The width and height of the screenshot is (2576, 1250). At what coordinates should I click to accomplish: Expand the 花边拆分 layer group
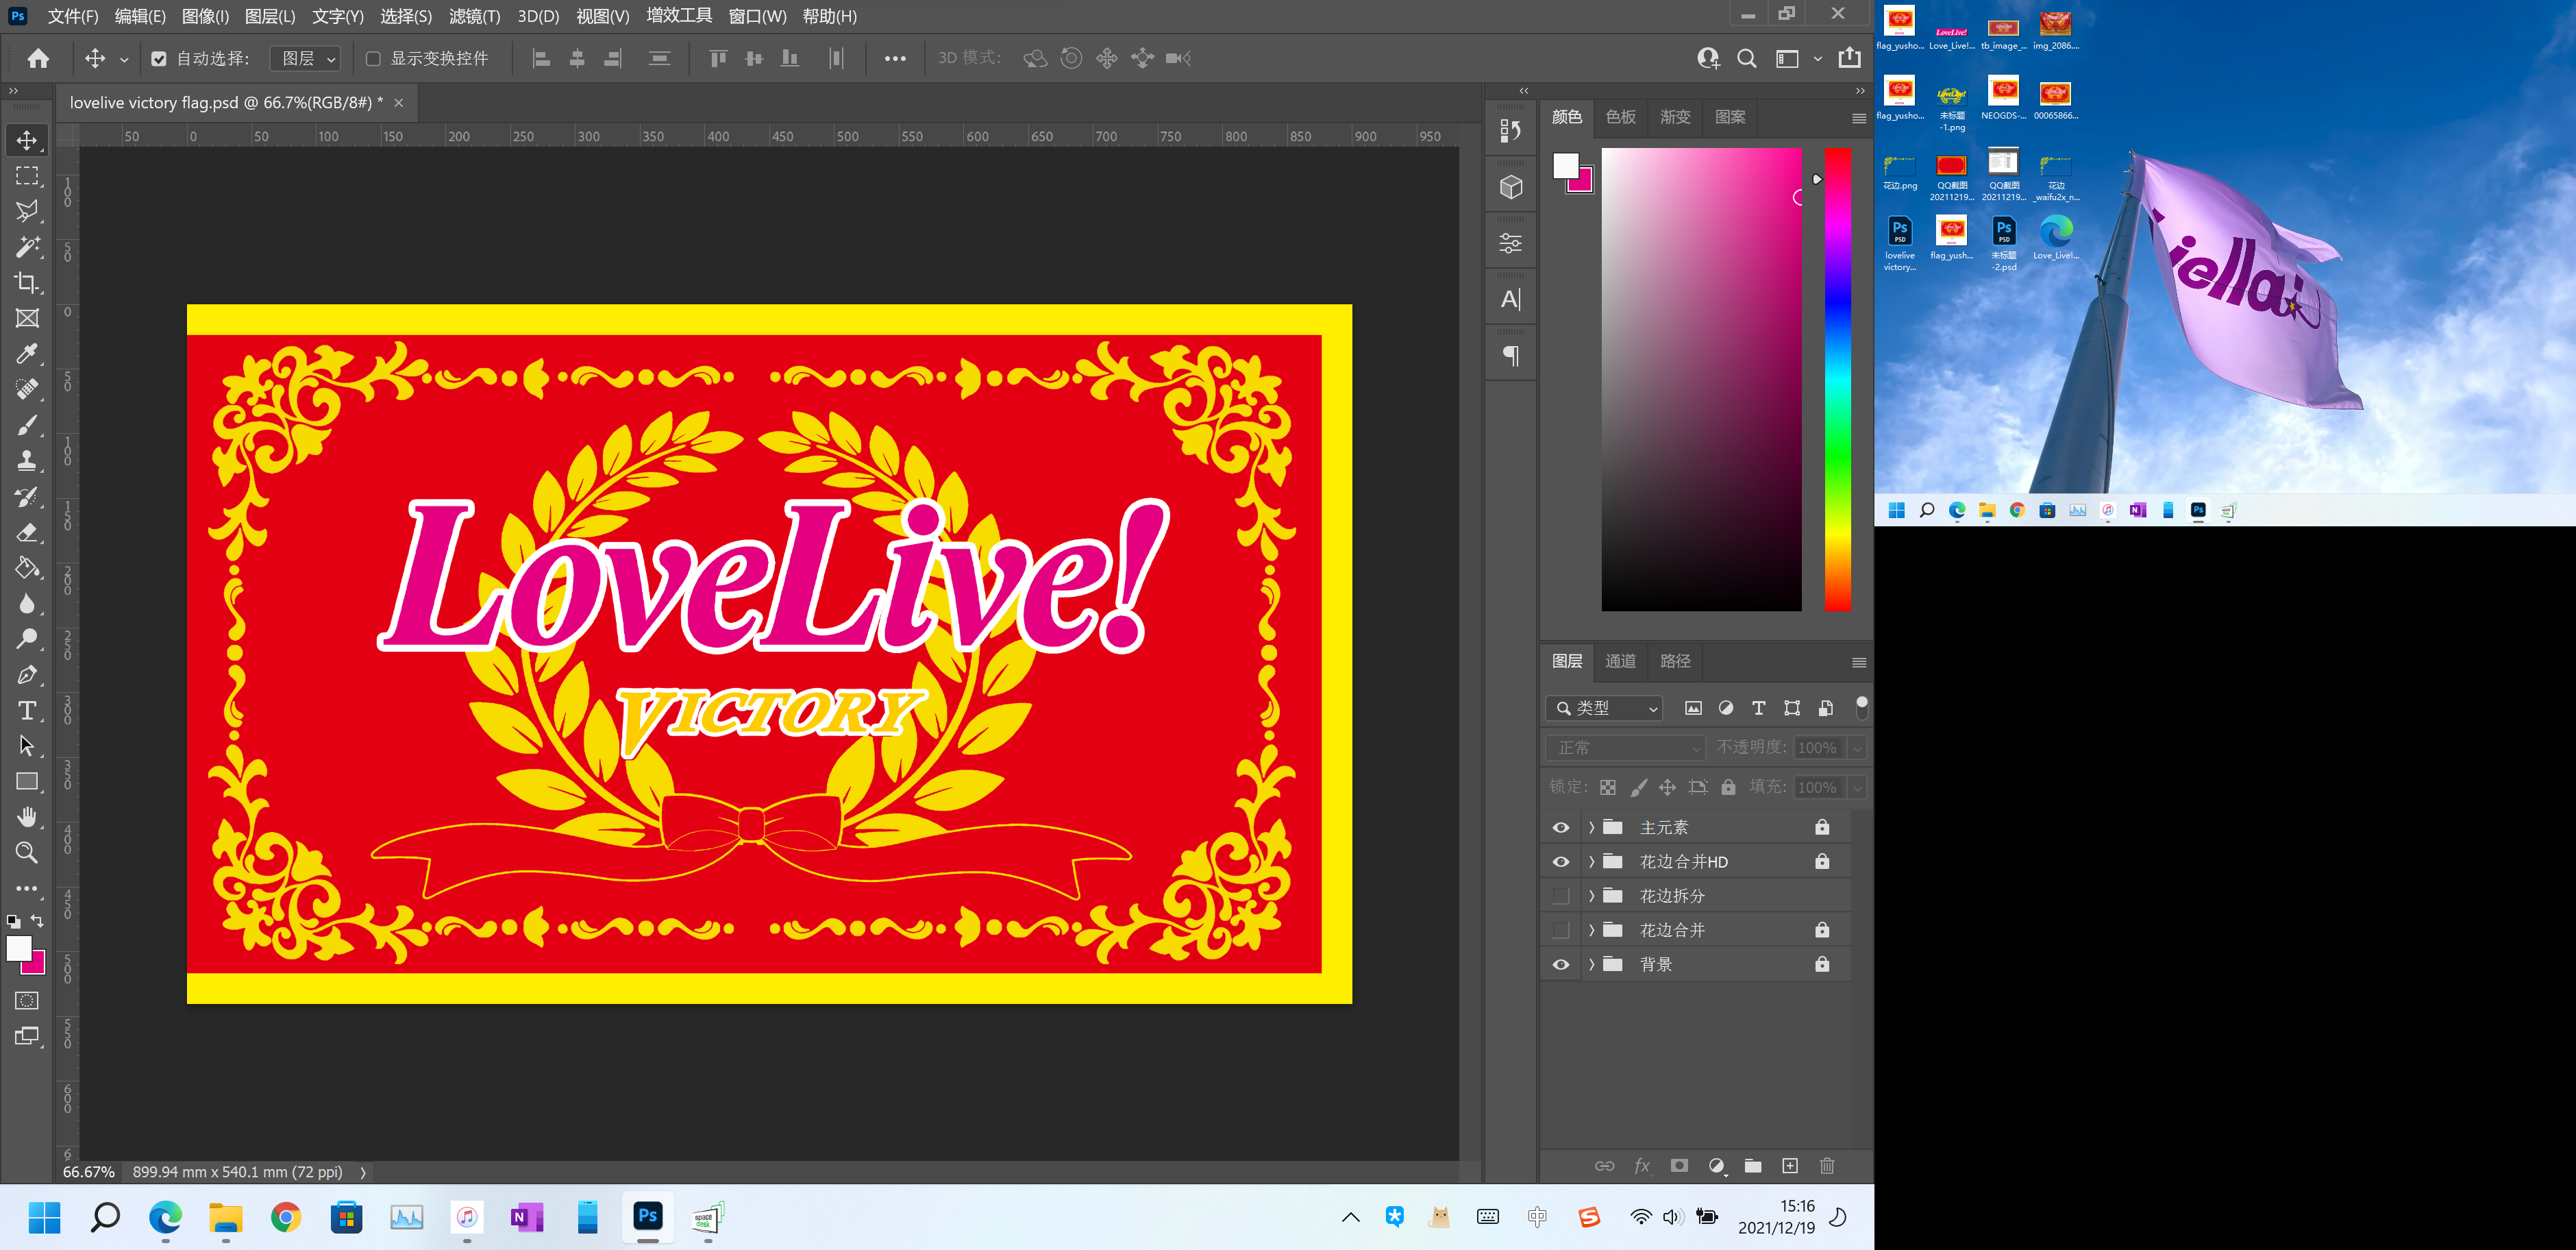[x=1591, y=896]
